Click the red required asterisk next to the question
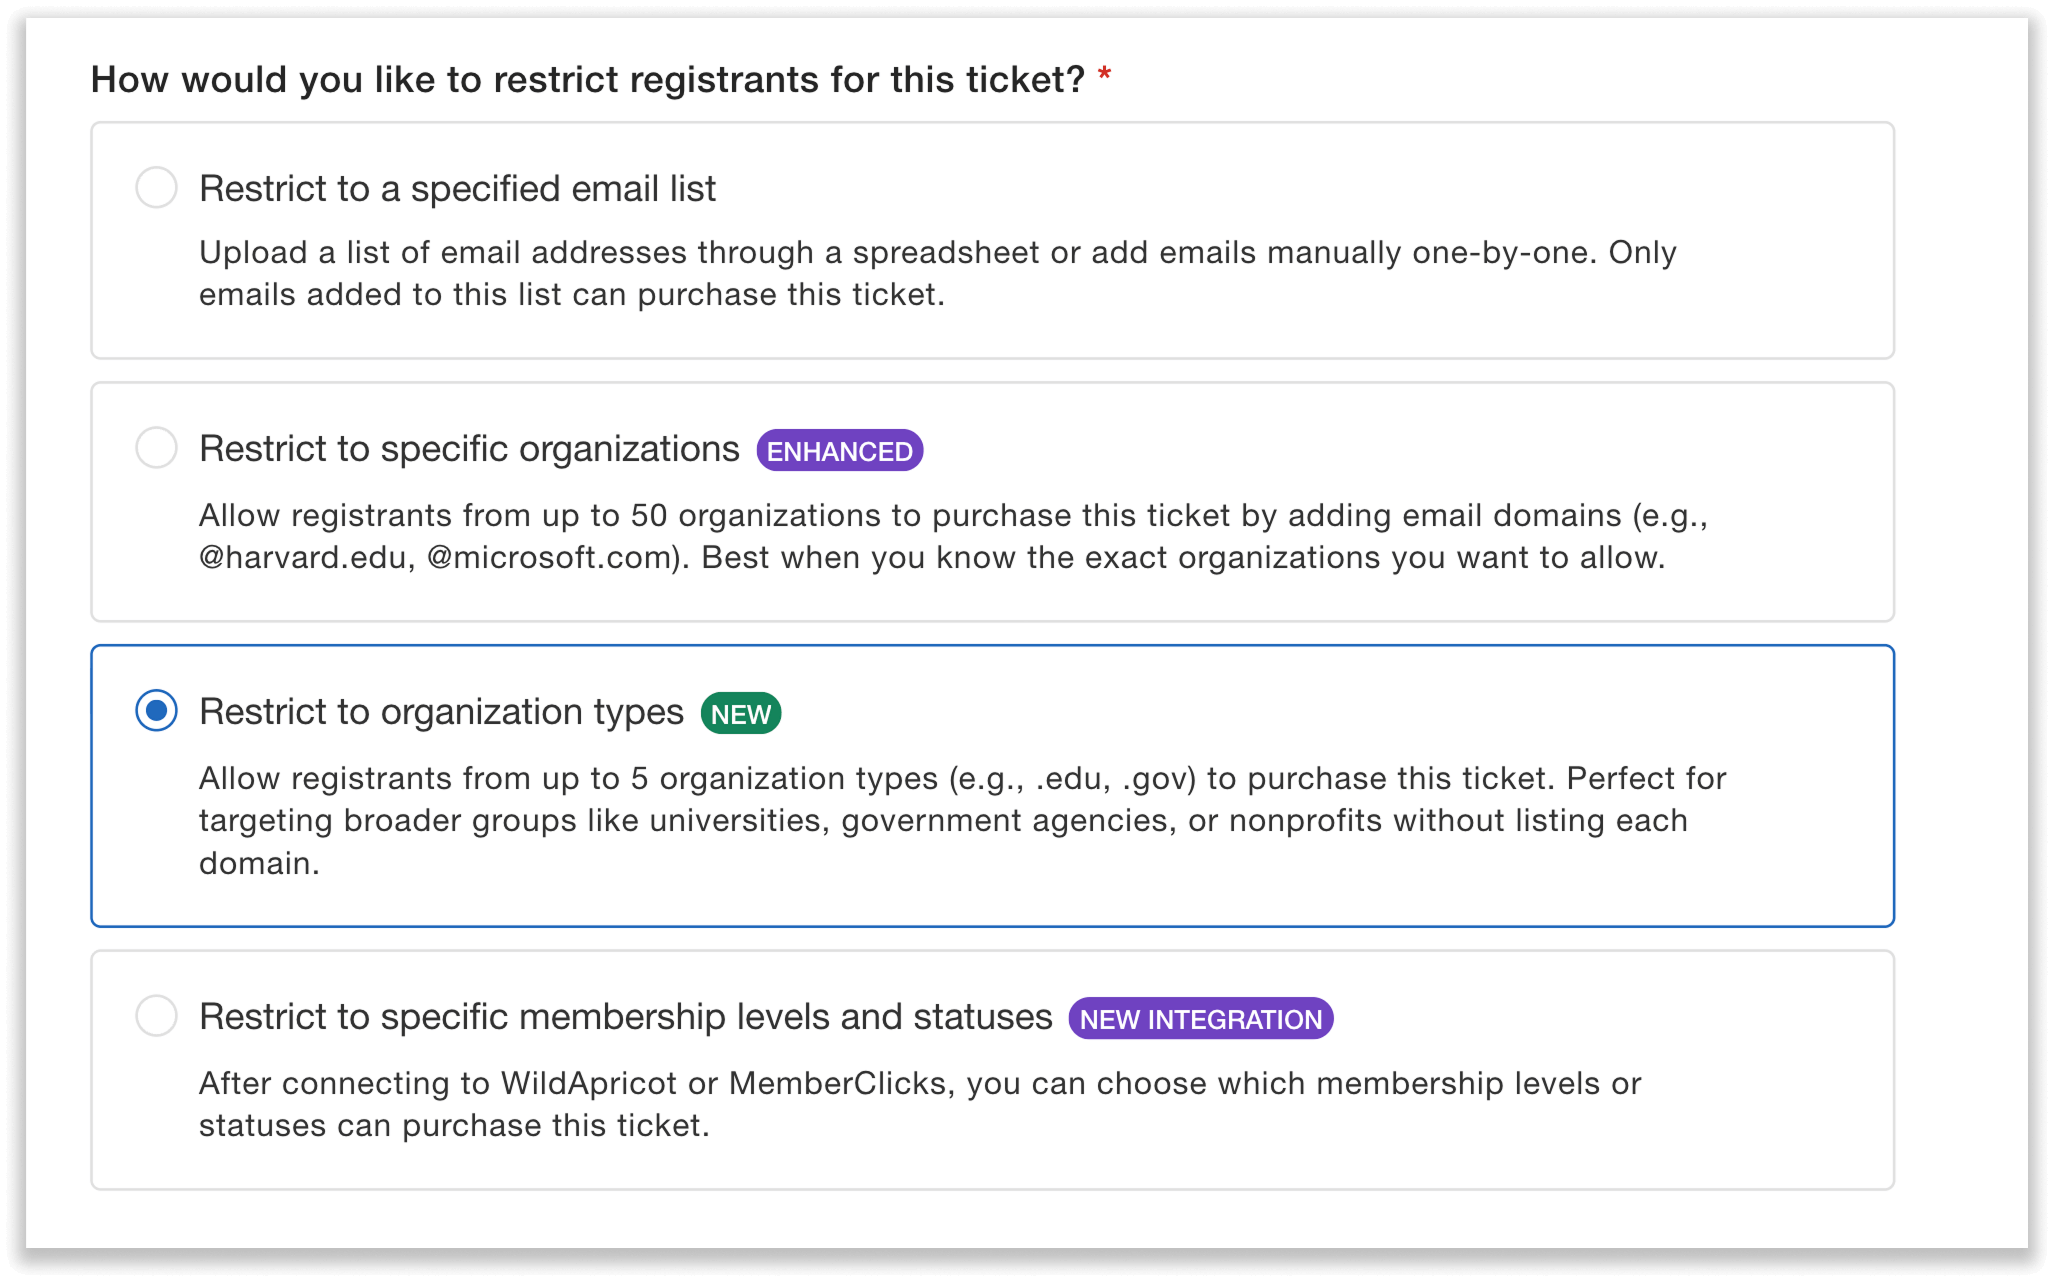This screenshot has height=1282, width=2054. (x=1104, y=74)
